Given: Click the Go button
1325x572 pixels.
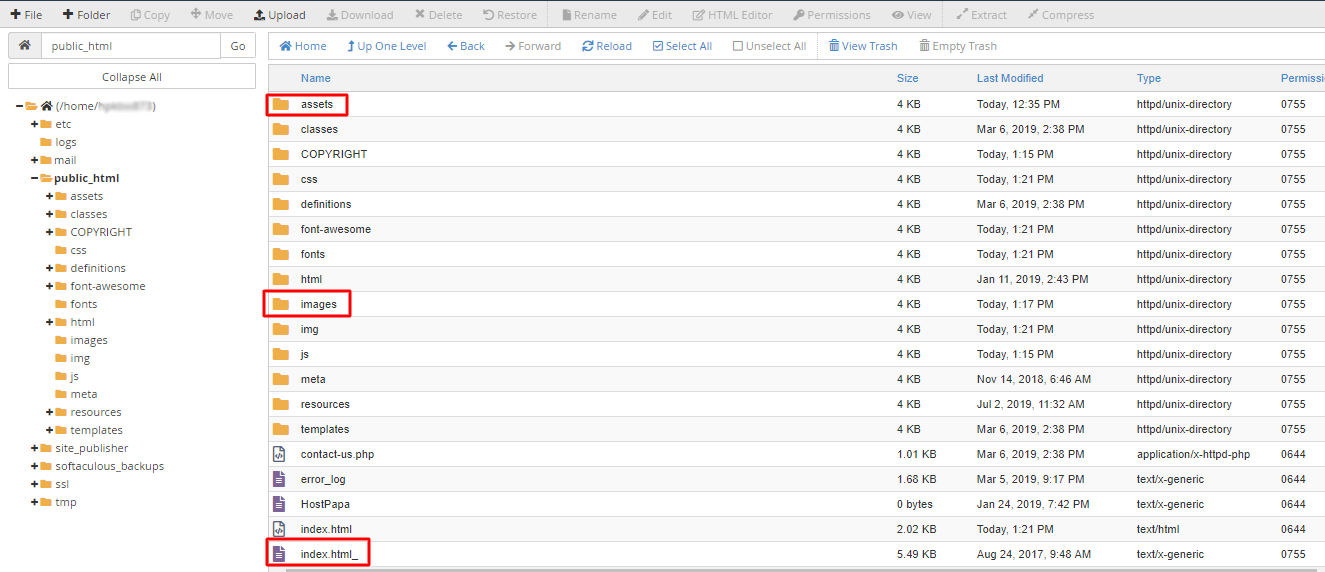Looking at the screenshot, I should 238,46.
